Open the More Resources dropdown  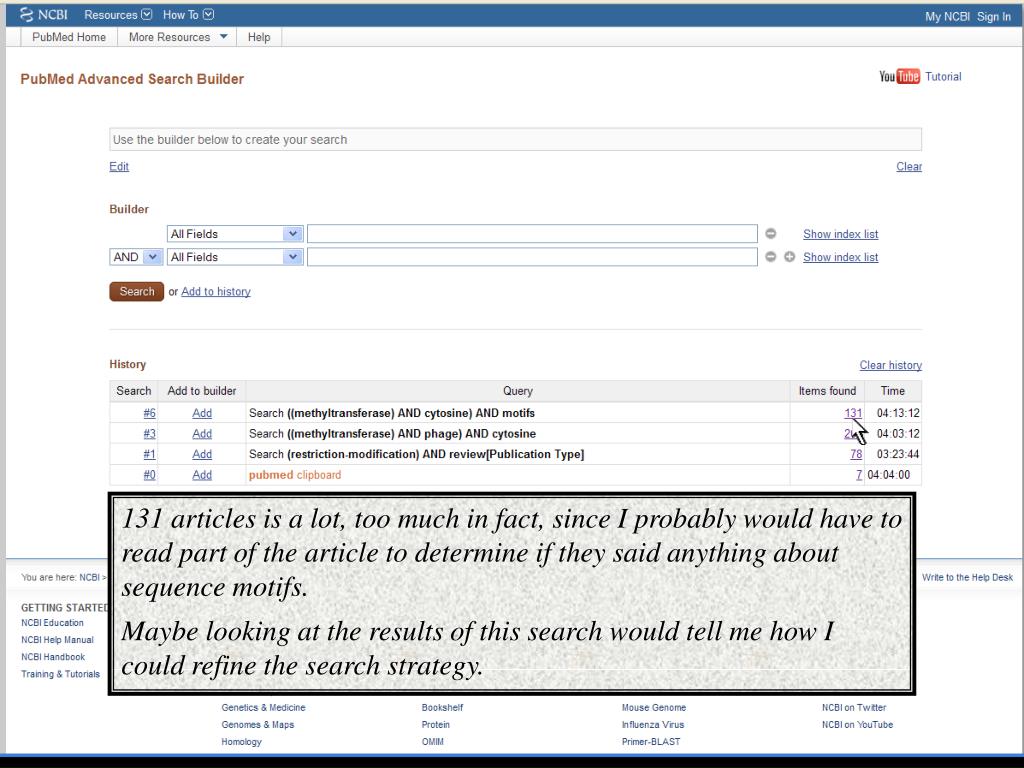[178, 37]
